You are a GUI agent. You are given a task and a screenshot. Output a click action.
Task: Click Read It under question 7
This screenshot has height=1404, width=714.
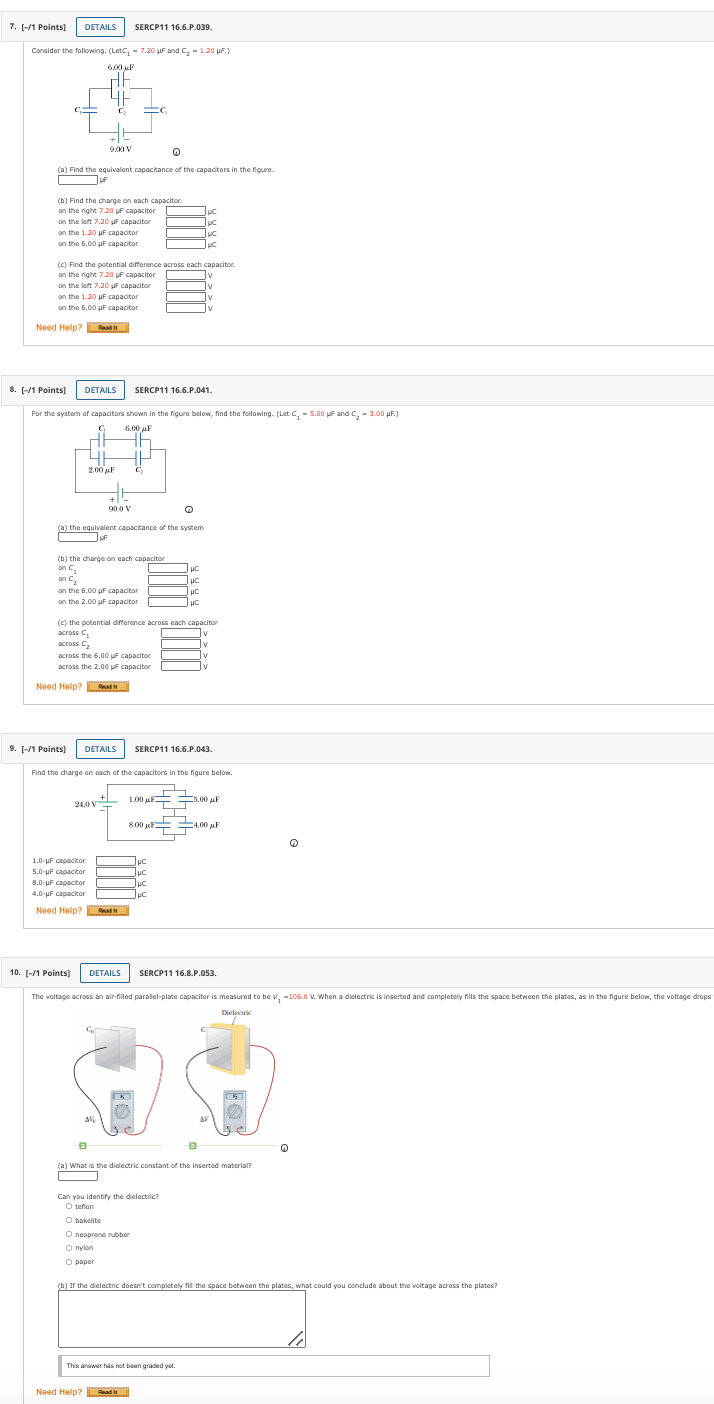coord(108,327)
